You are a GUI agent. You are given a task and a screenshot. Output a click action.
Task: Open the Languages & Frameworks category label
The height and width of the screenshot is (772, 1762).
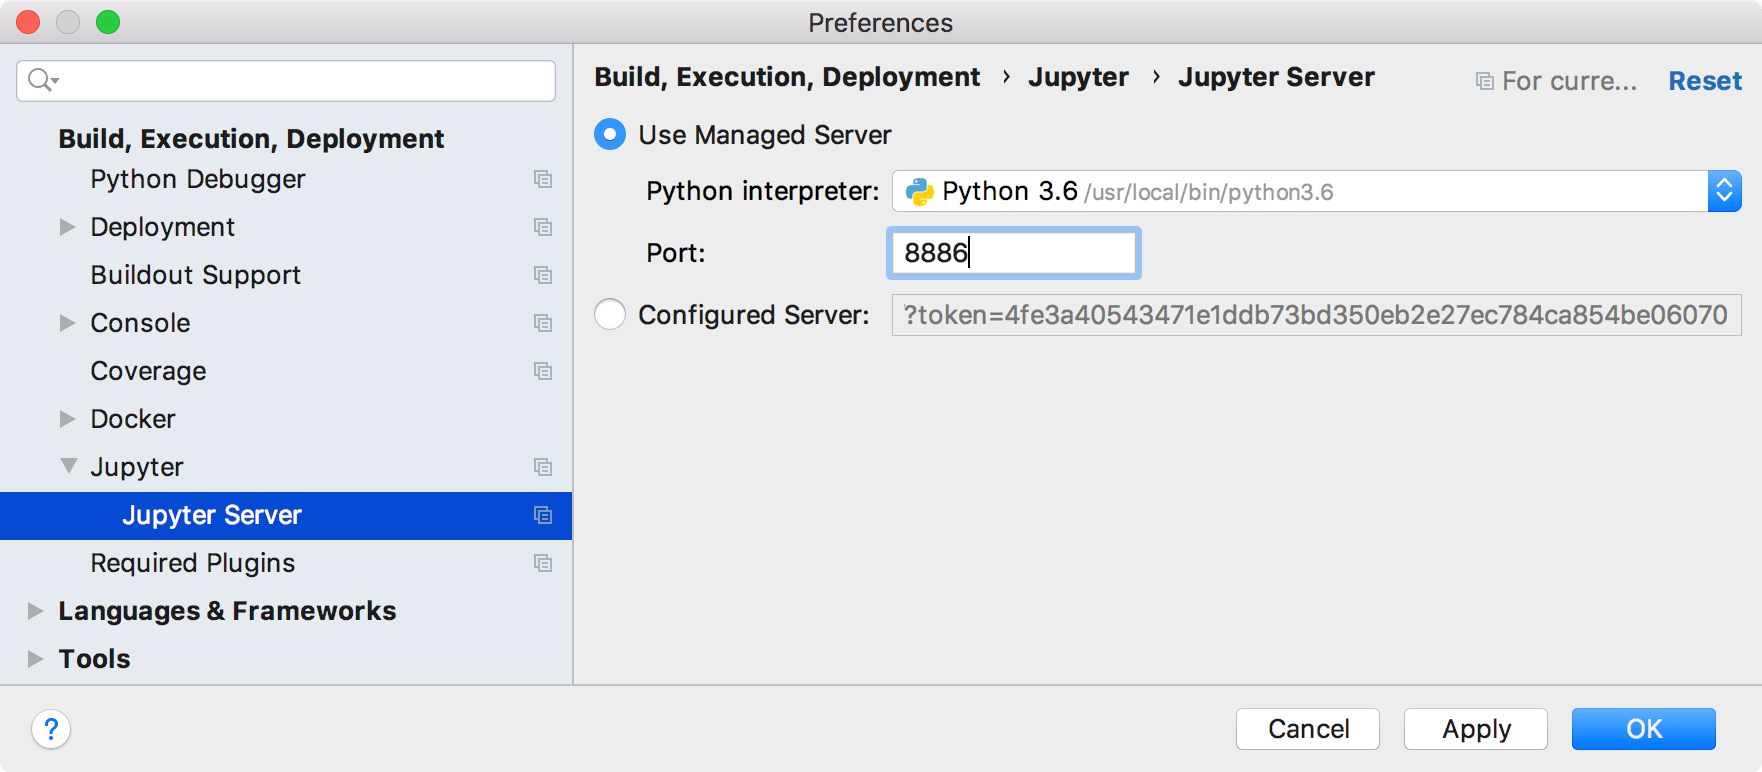(227, 611)
